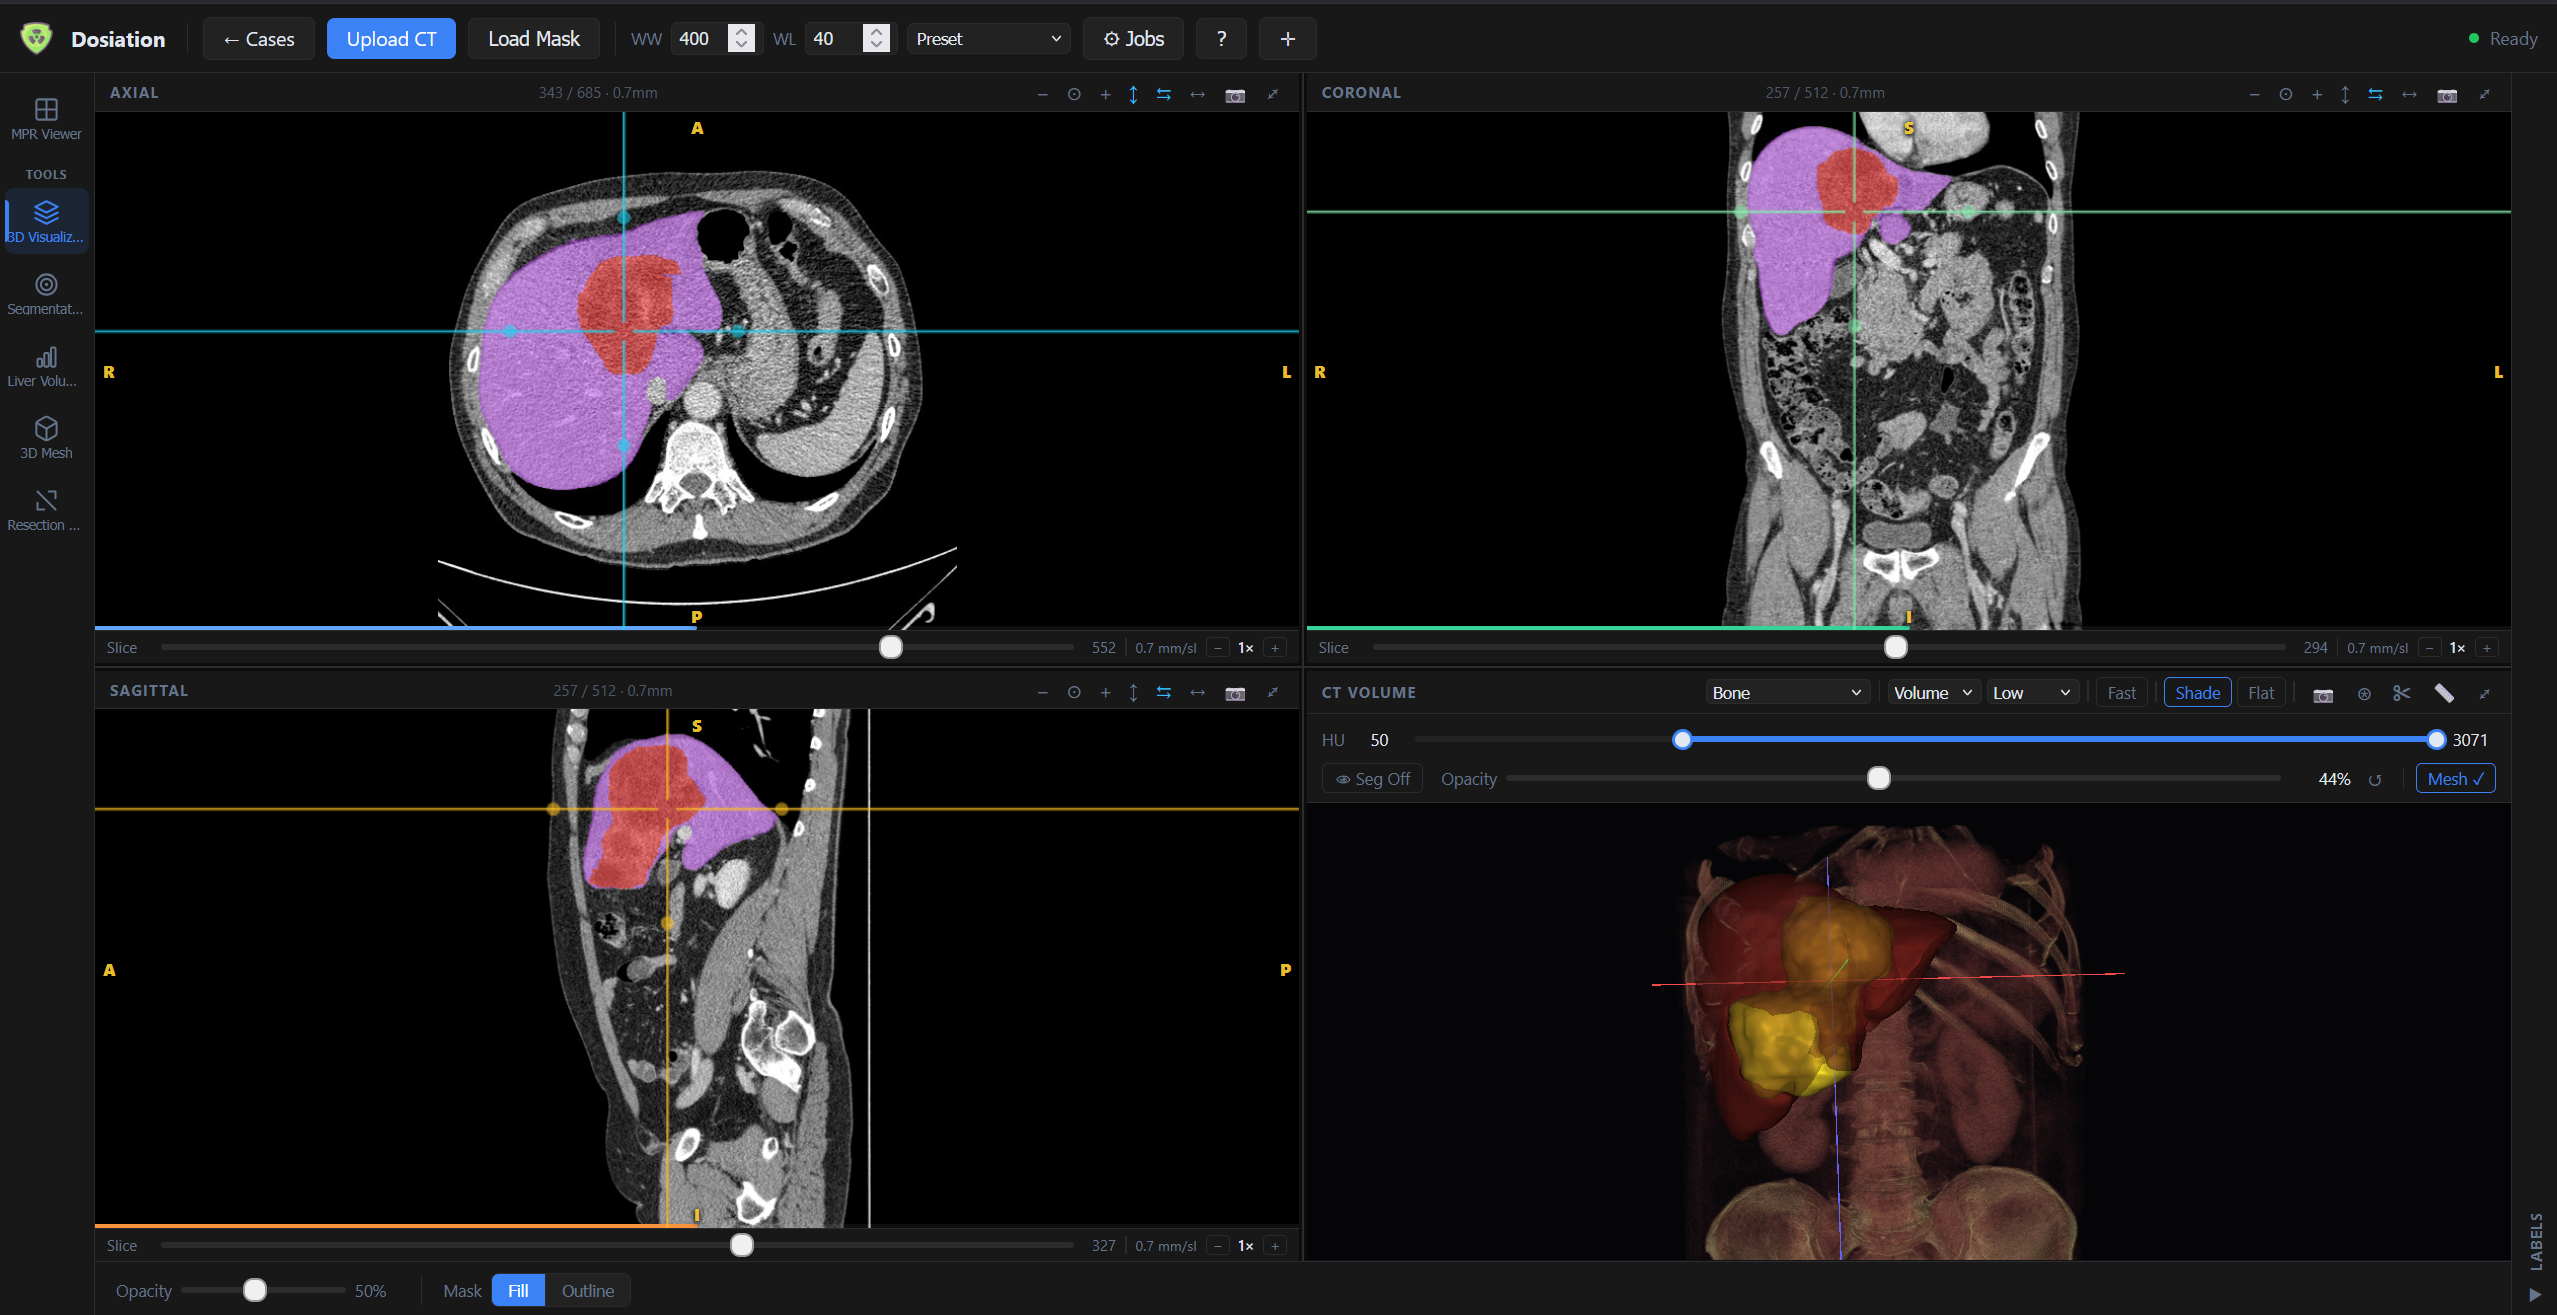Maximize the Axial viewport

(1273, 94)
